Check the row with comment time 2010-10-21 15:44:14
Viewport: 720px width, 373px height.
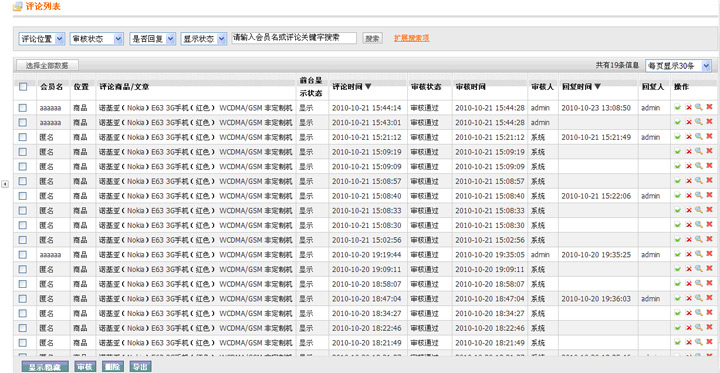click(x=23, y=107)
